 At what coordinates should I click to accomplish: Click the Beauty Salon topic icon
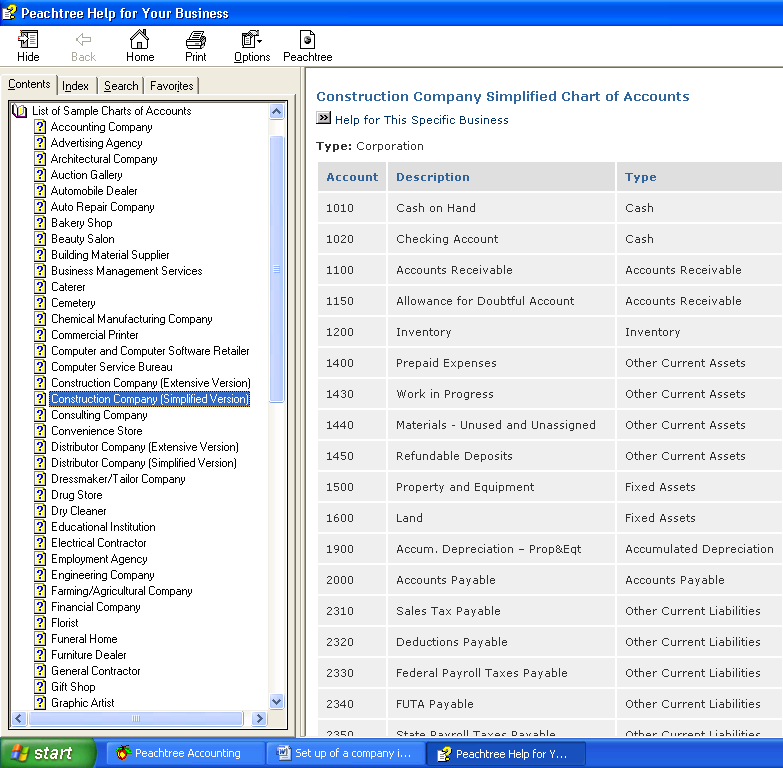40,239
